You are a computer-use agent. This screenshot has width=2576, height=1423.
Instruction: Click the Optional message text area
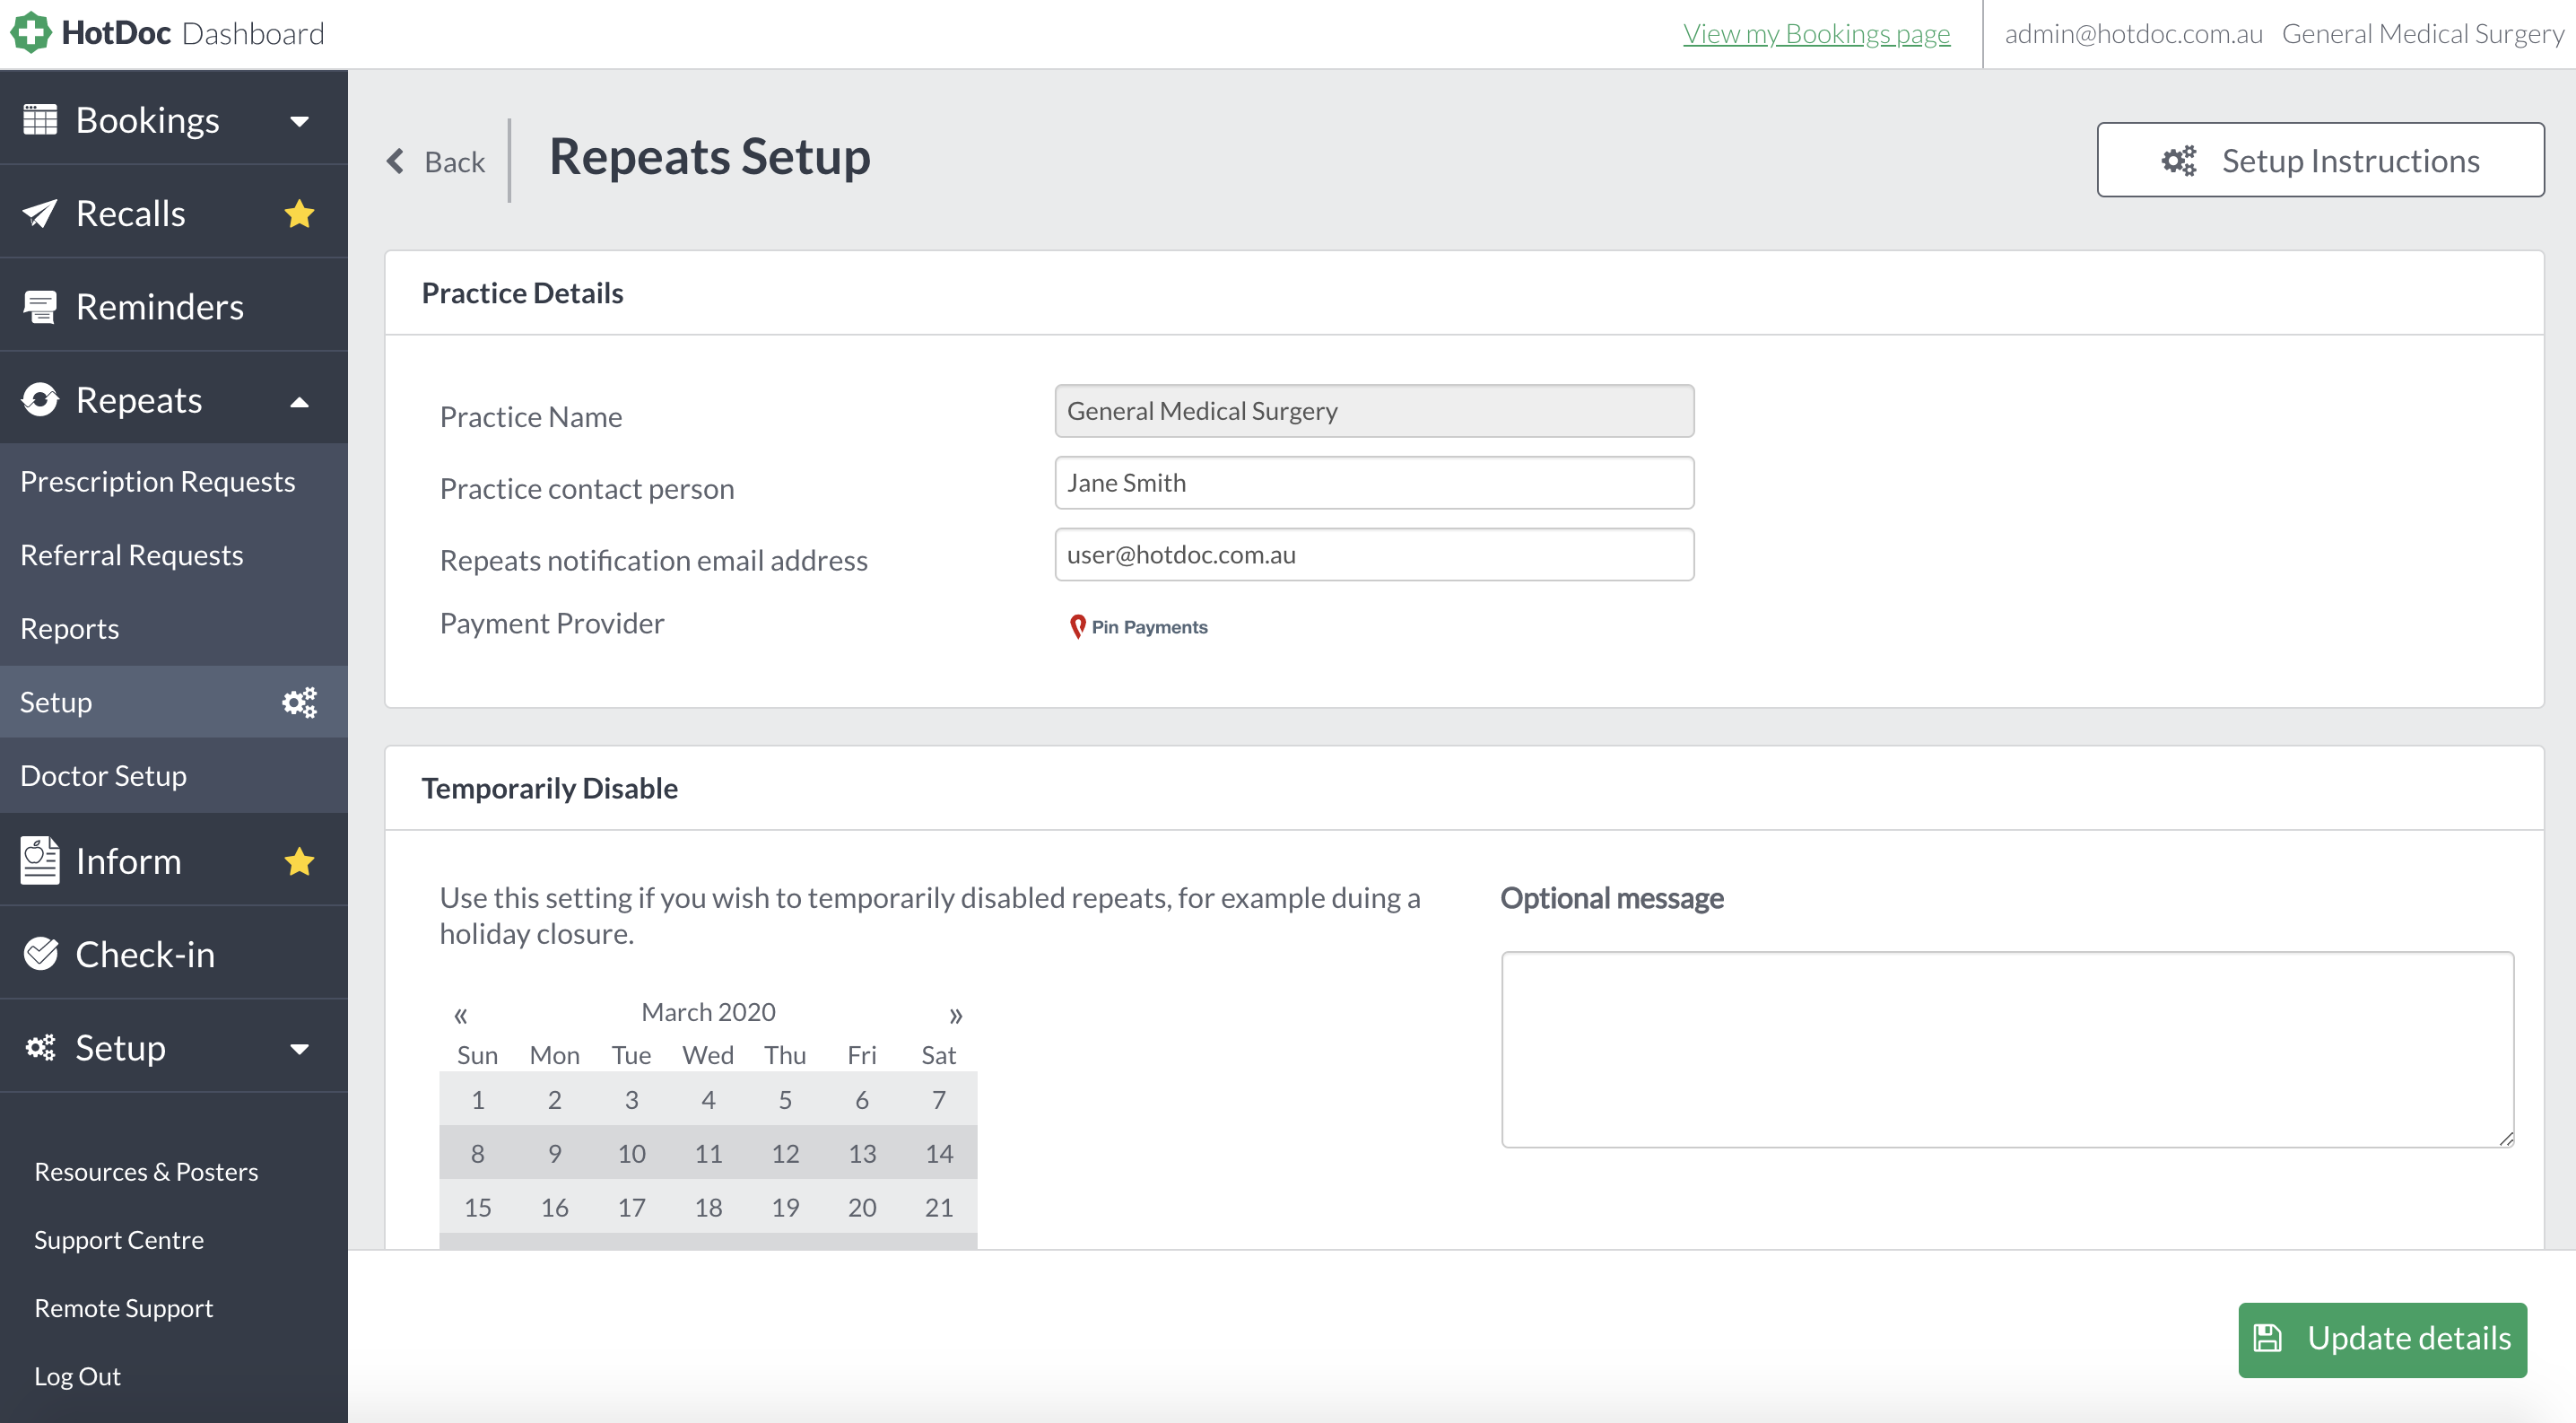[2007, 1049]
